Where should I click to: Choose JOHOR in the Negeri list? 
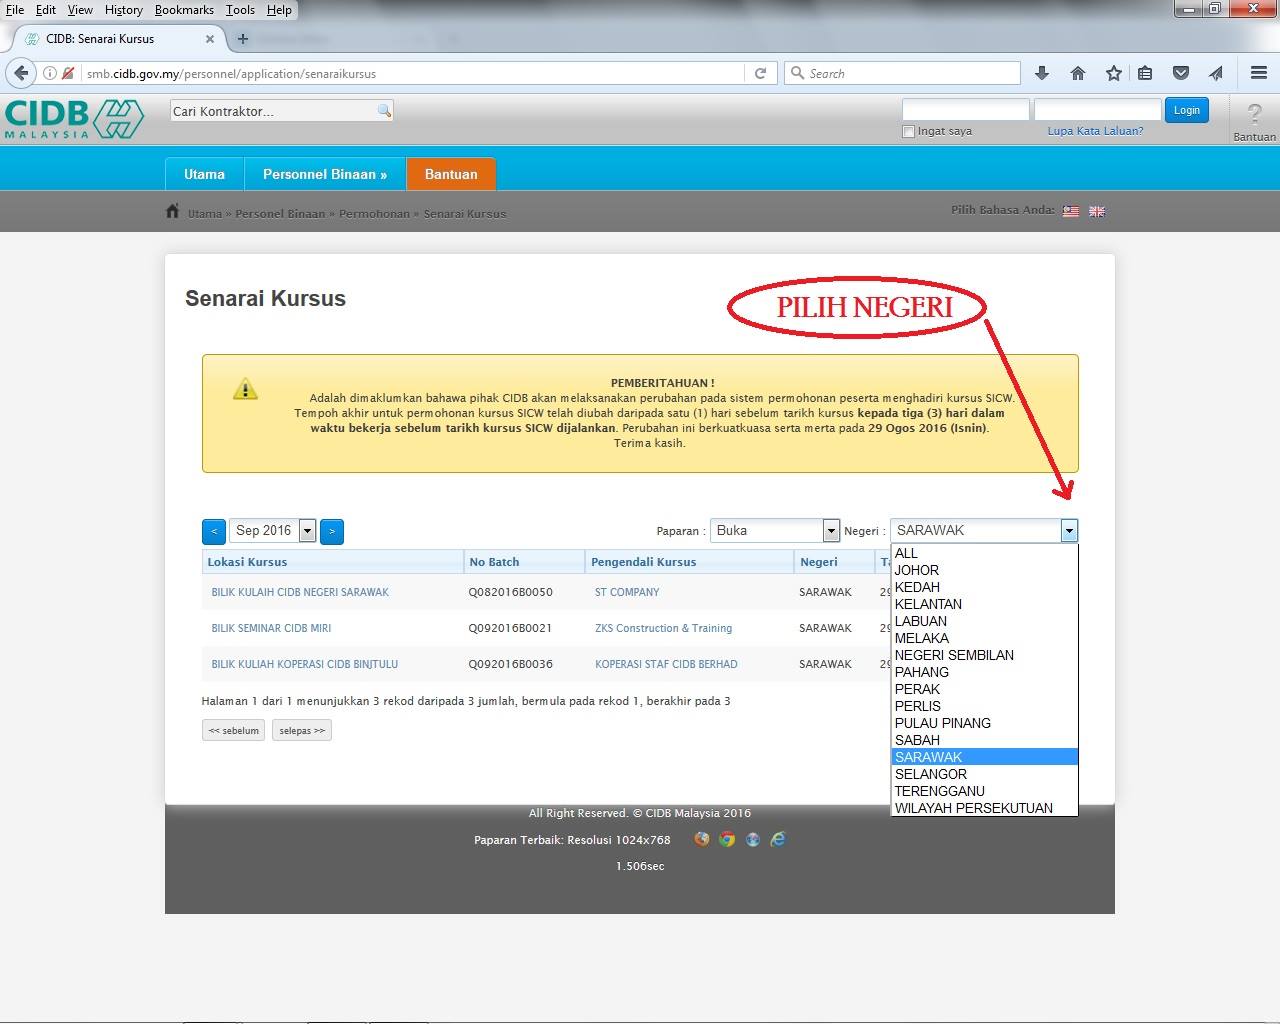coord(984,570)
